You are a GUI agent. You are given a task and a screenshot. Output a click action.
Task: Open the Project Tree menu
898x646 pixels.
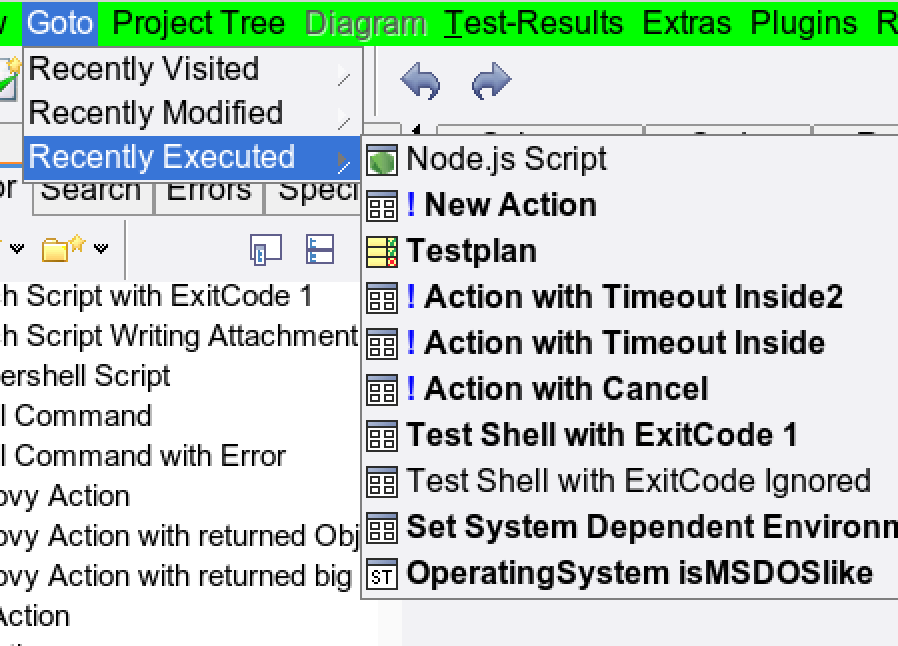[199, 22]
